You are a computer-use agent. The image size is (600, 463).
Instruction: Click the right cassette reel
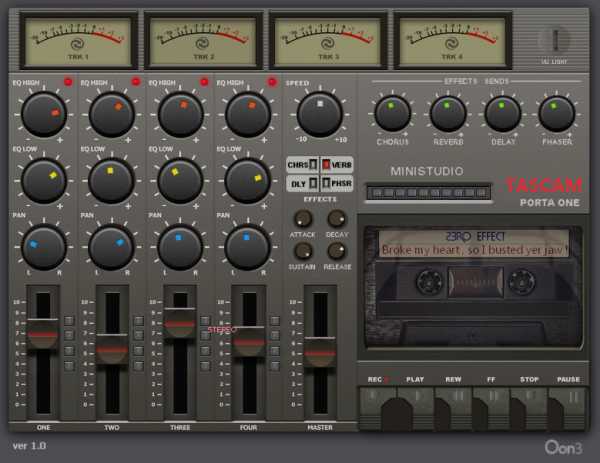[521, 282]
